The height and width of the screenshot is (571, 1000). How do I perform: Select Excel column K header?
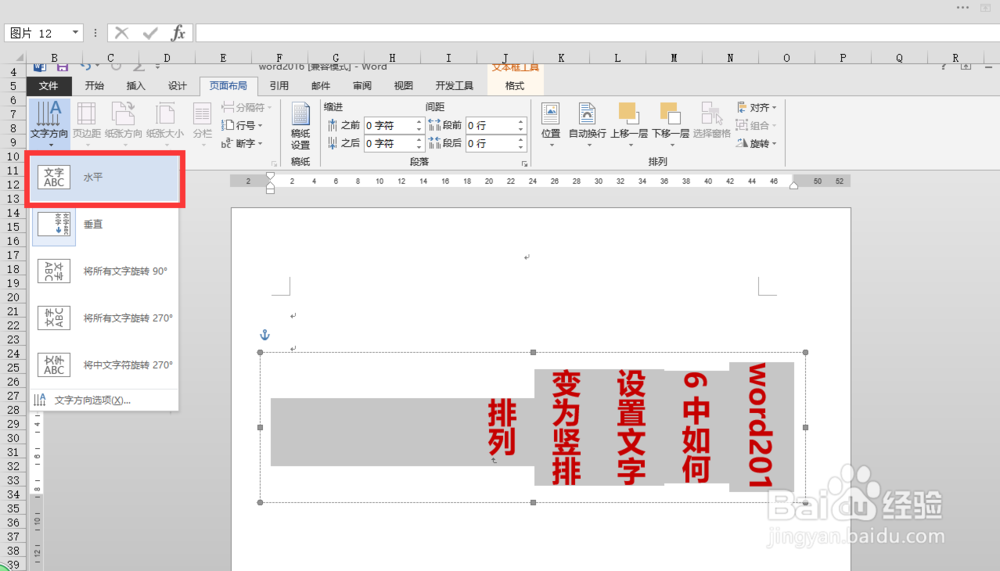[561, 57]
